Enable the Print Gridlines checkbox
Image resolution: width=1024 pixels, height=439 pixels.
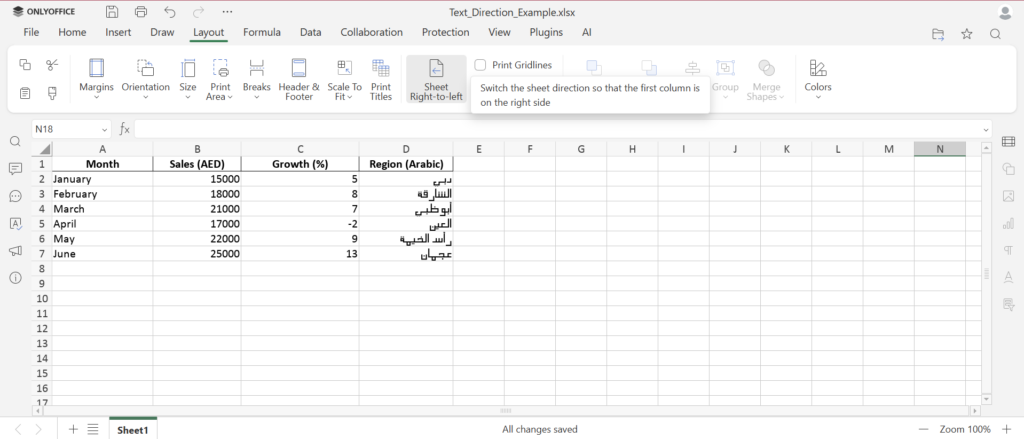click(481, 65)
